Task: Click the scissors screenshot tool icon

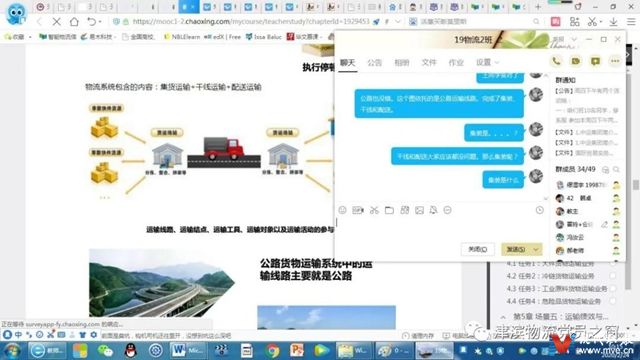Action: (374, 210)
